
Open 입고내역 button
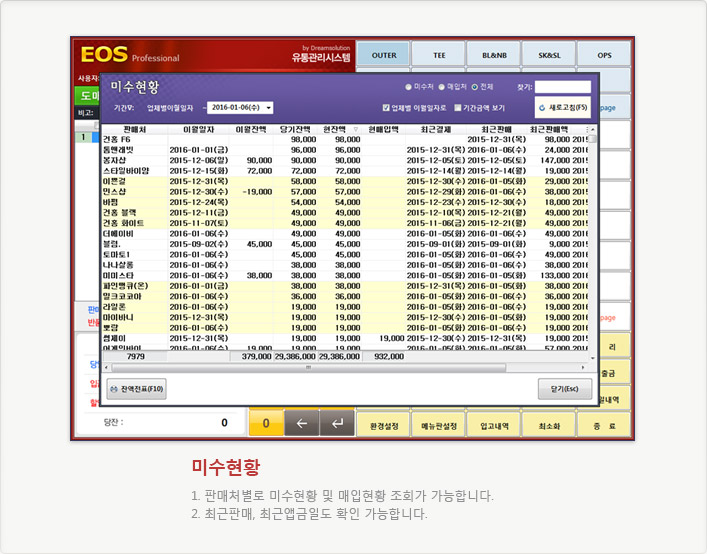coord(494,426)
